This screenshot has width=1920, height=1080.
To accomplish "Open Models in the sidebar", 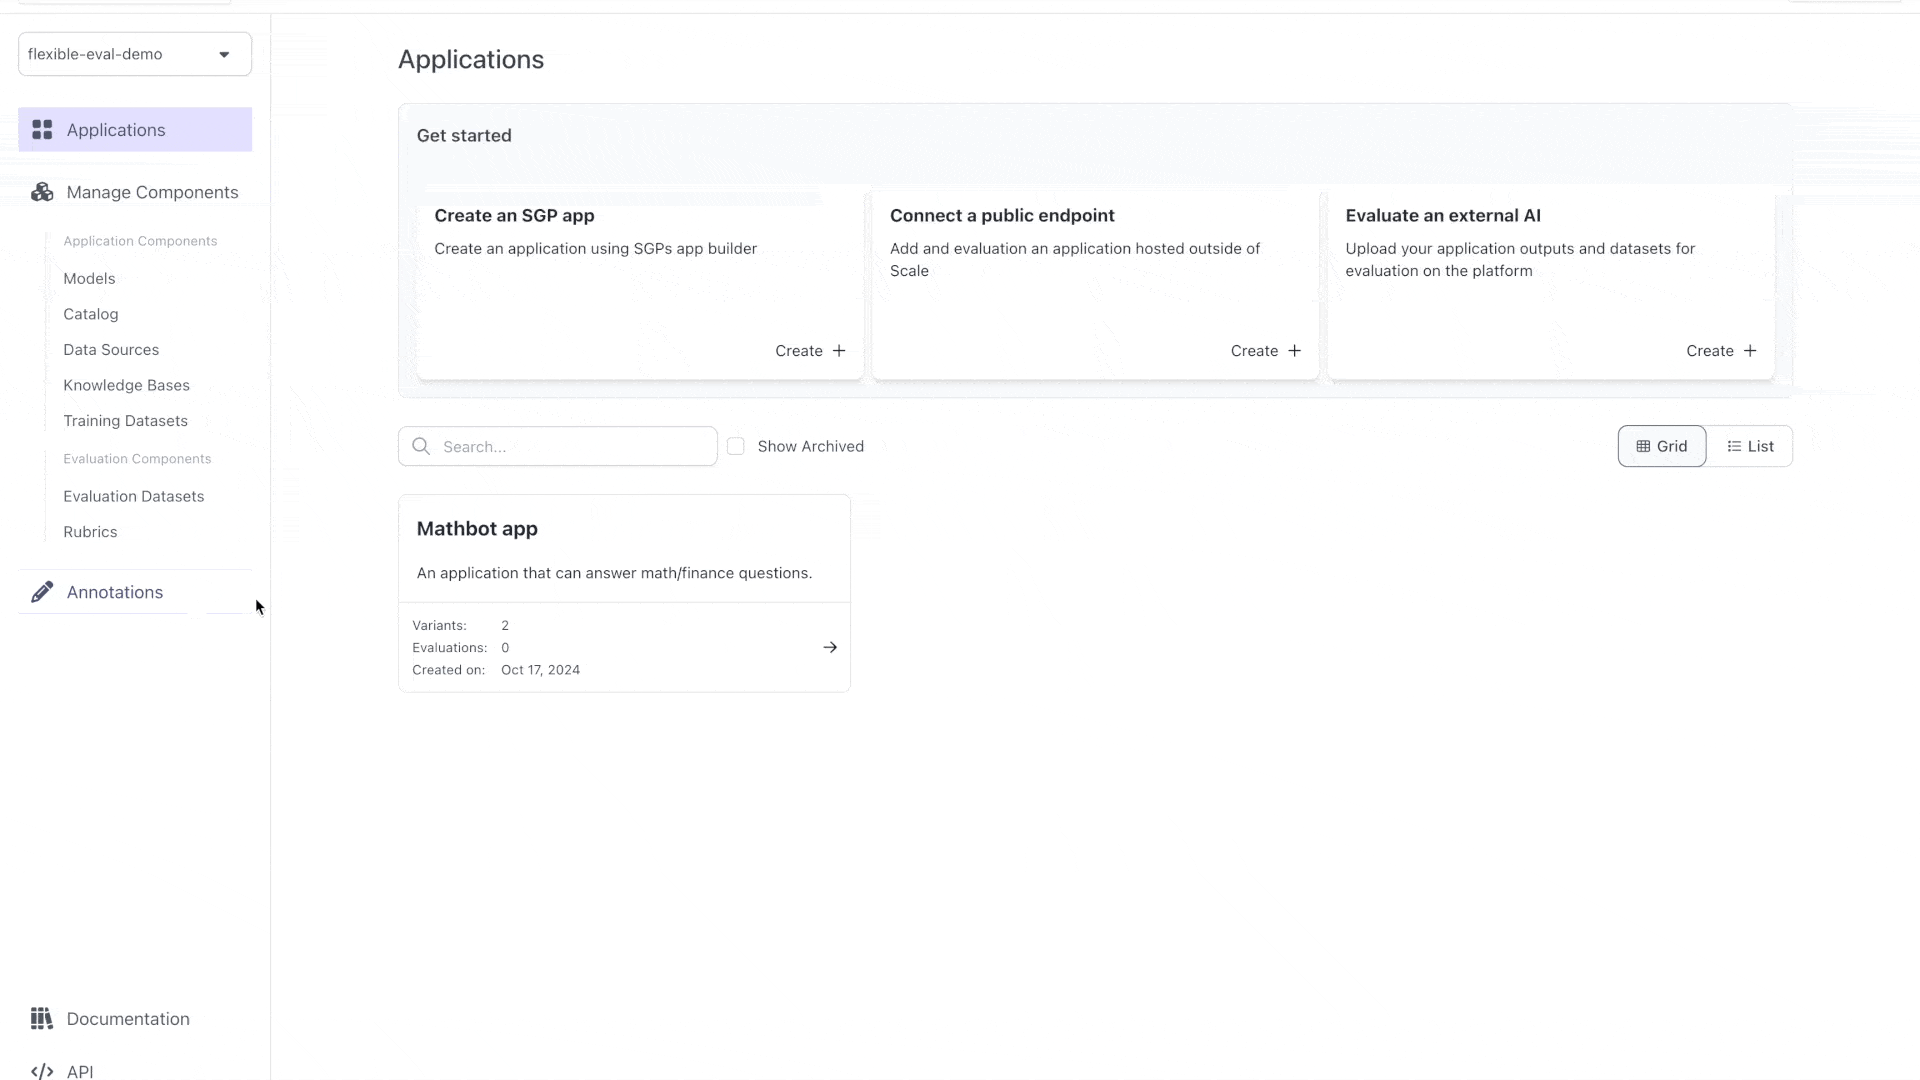I will 89,278.
